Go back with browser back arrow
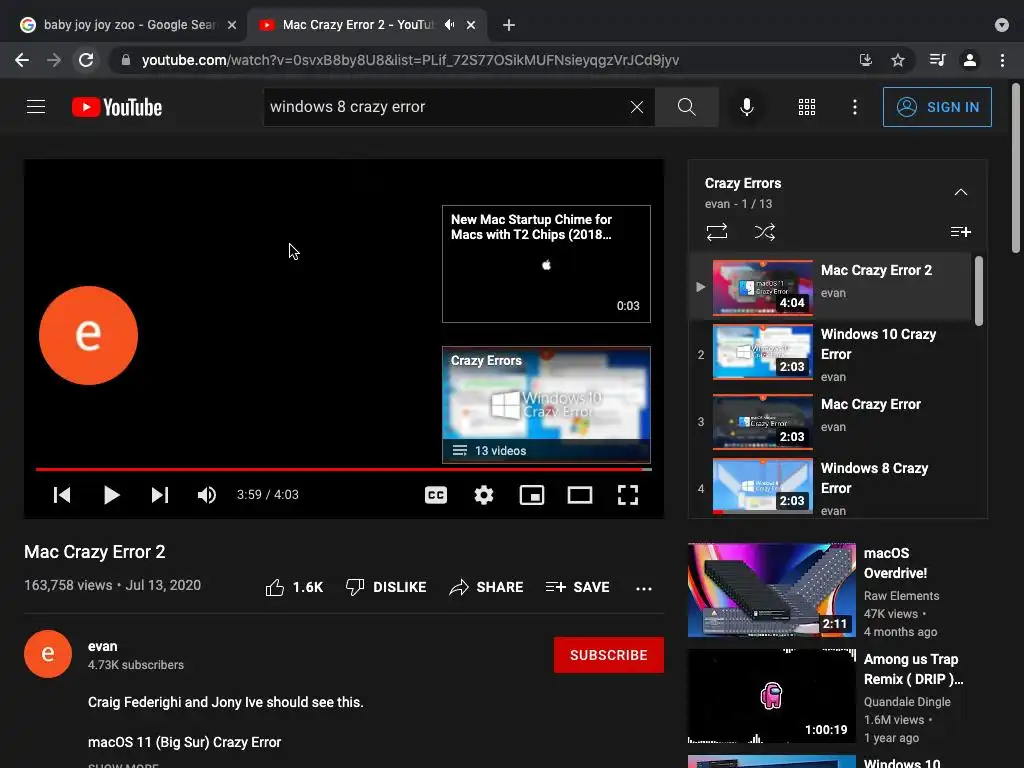The height and width of the screenshot is (768, 1024). 22,60
